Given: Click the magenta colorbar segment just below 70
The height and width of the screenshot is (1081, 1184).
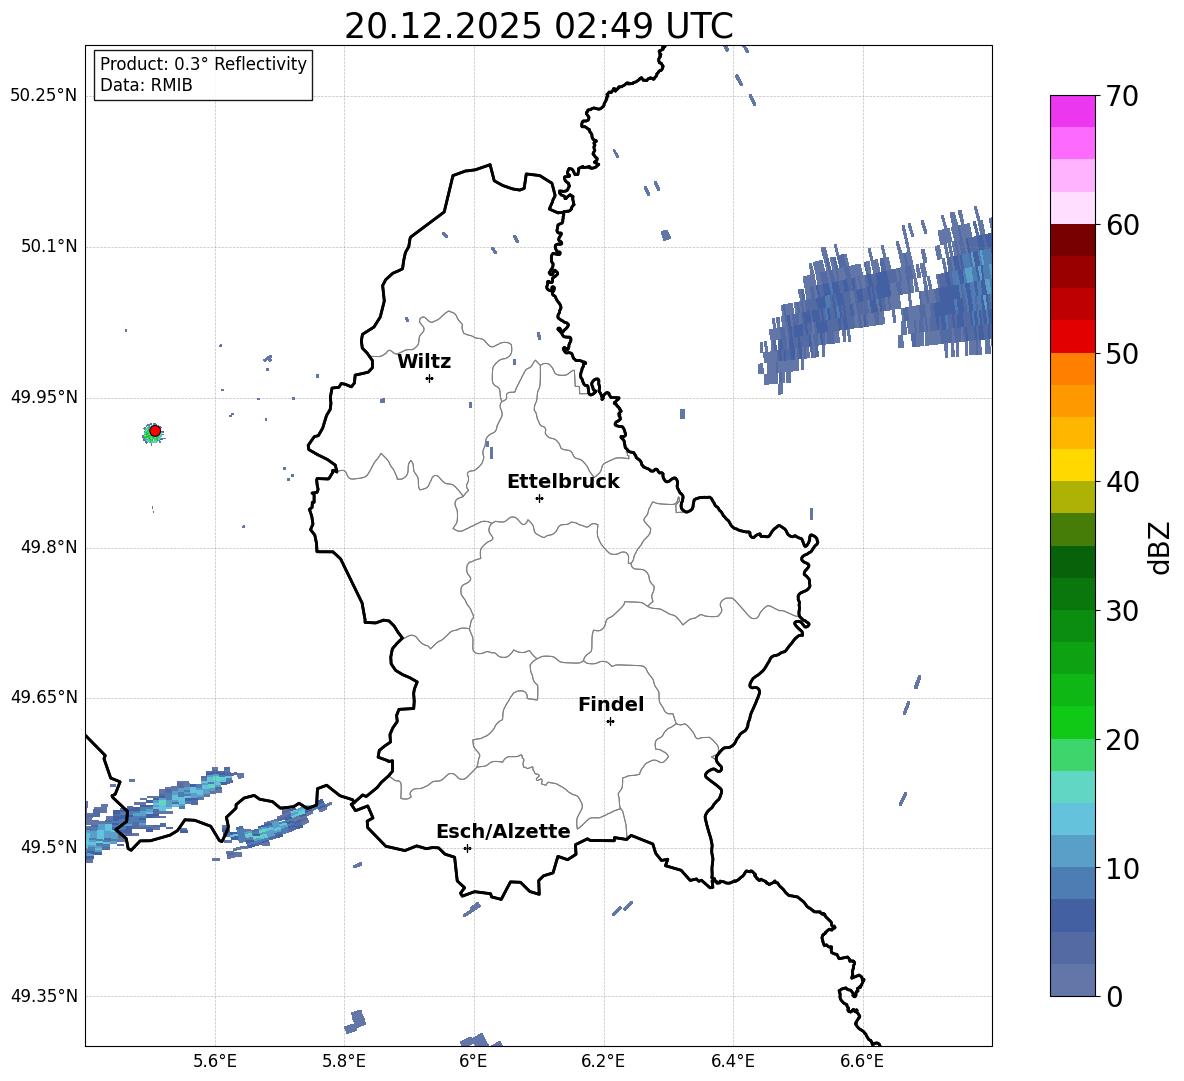Looking at the screenshot, I should (x=1072, y=111).
